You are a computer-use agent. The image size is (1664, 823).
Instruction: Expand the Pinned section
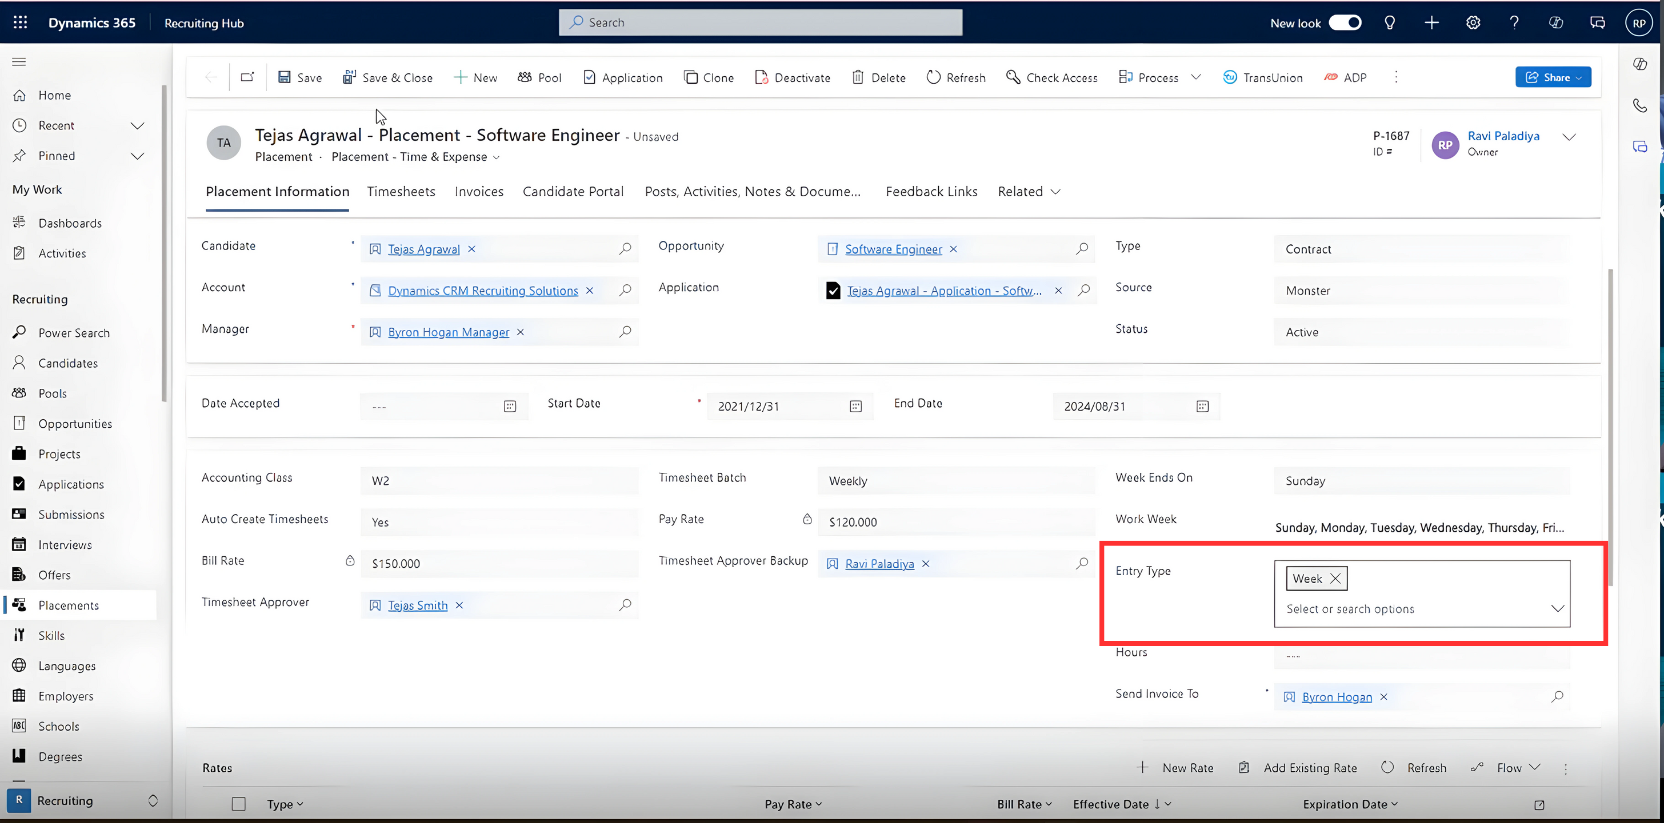coord(137,156)
